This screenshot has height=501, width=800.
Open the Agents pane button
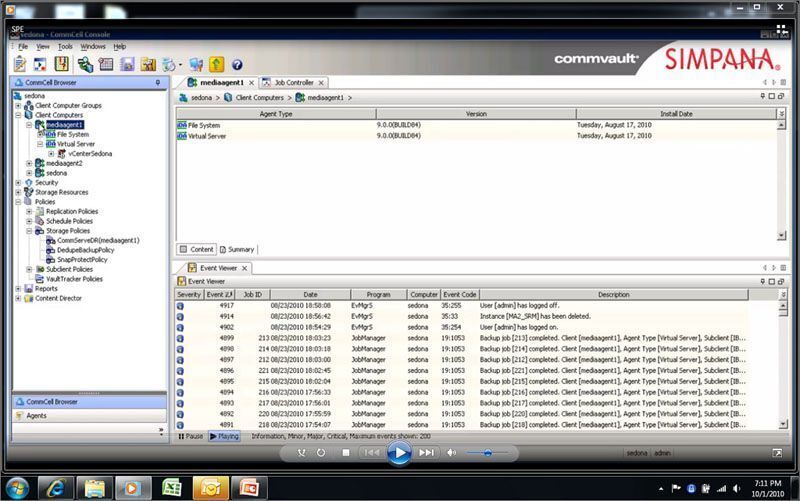89,416
